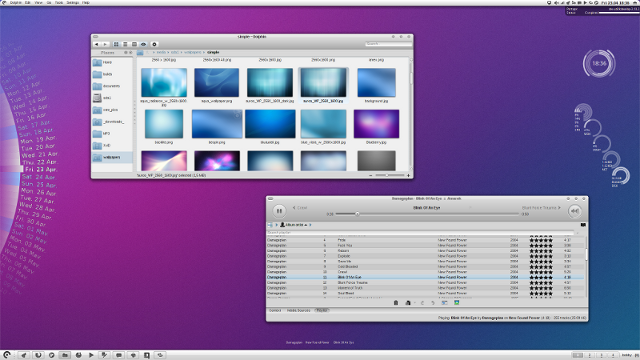
Task: Switch to Amarok's Context tab
Action: 275,311
